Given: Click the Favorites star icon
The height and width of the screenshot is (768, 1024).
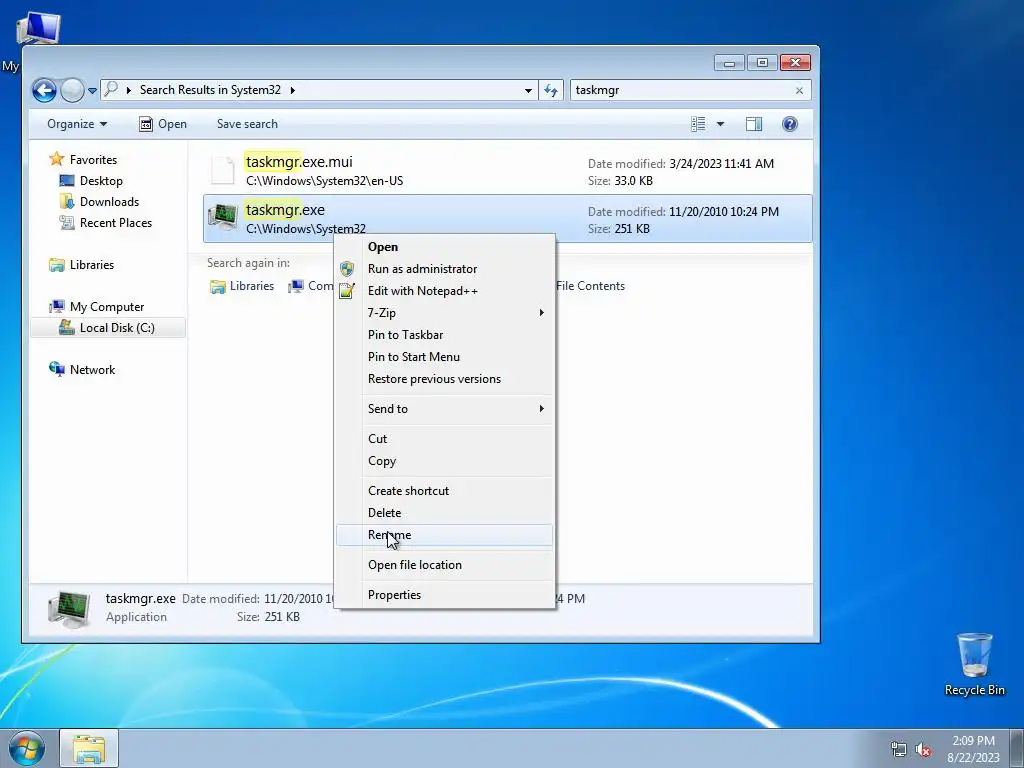Looking at the screenshot, I should pyautogui.click(x=57, y=159).
